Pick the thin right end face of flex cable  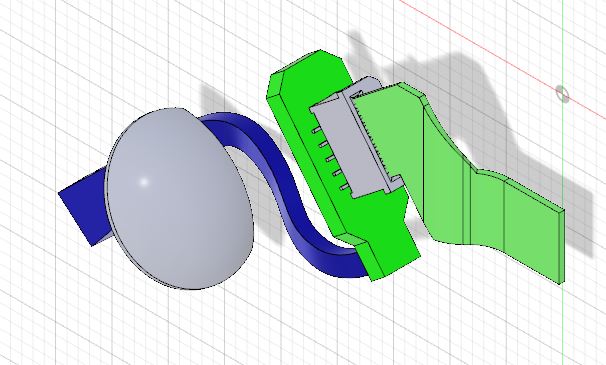(x=562, y=247)
